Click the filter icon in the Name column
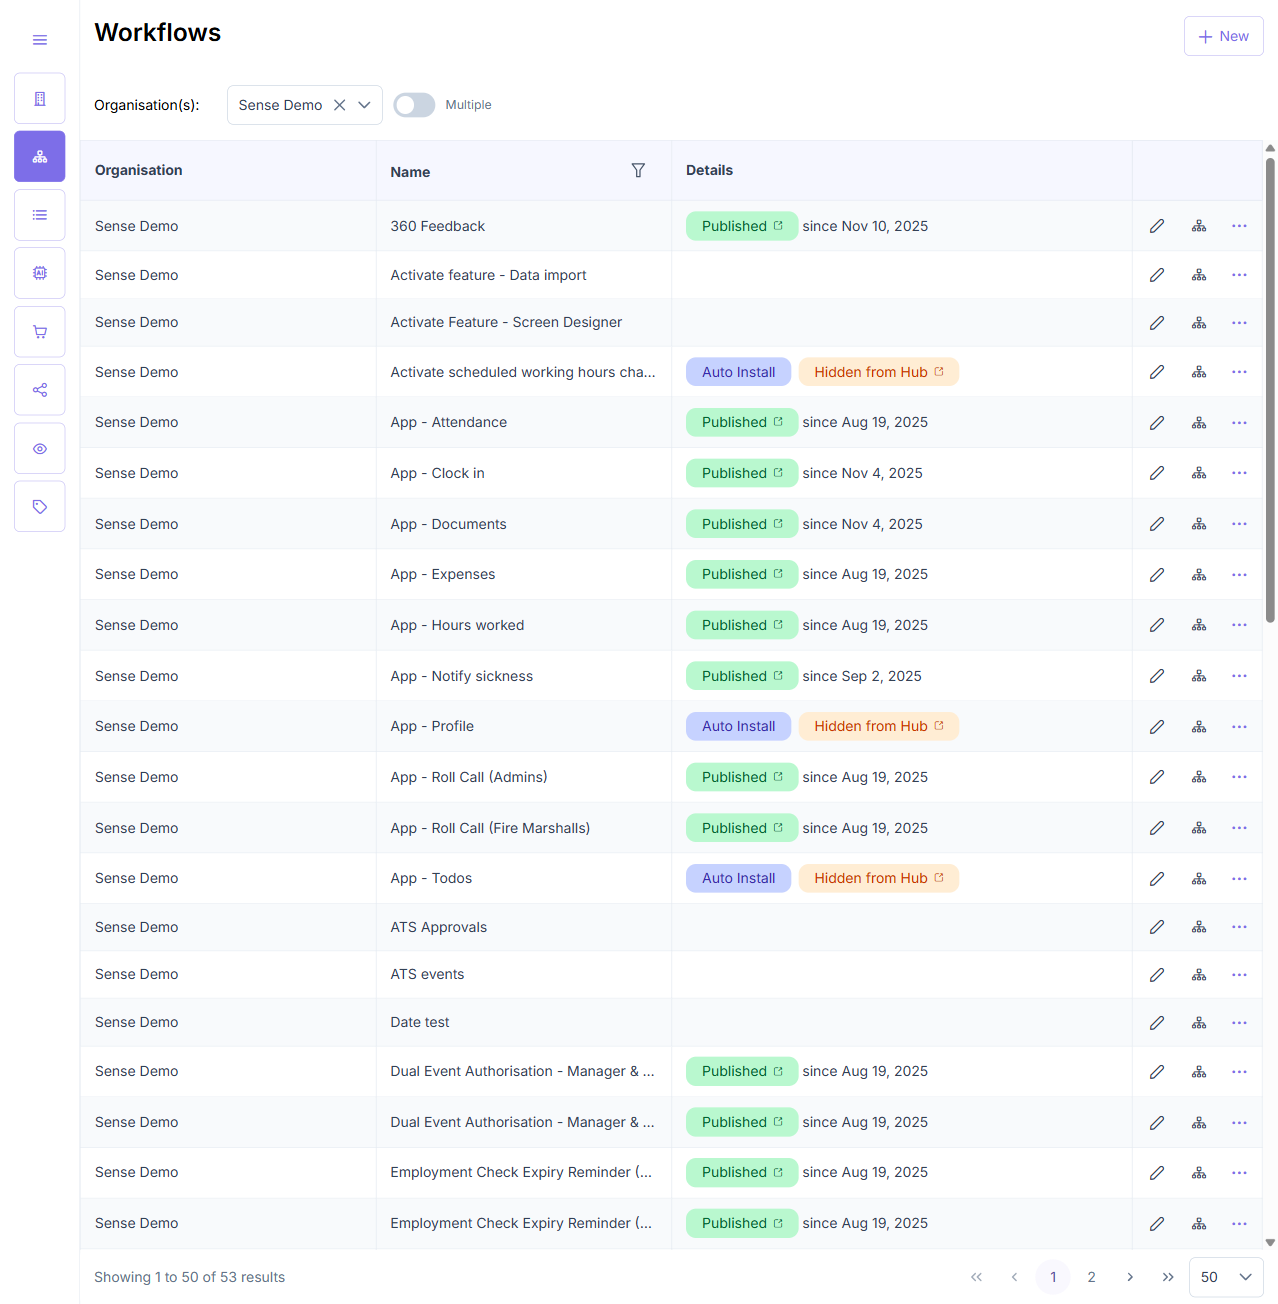1278x1304 pixels. 638,171
